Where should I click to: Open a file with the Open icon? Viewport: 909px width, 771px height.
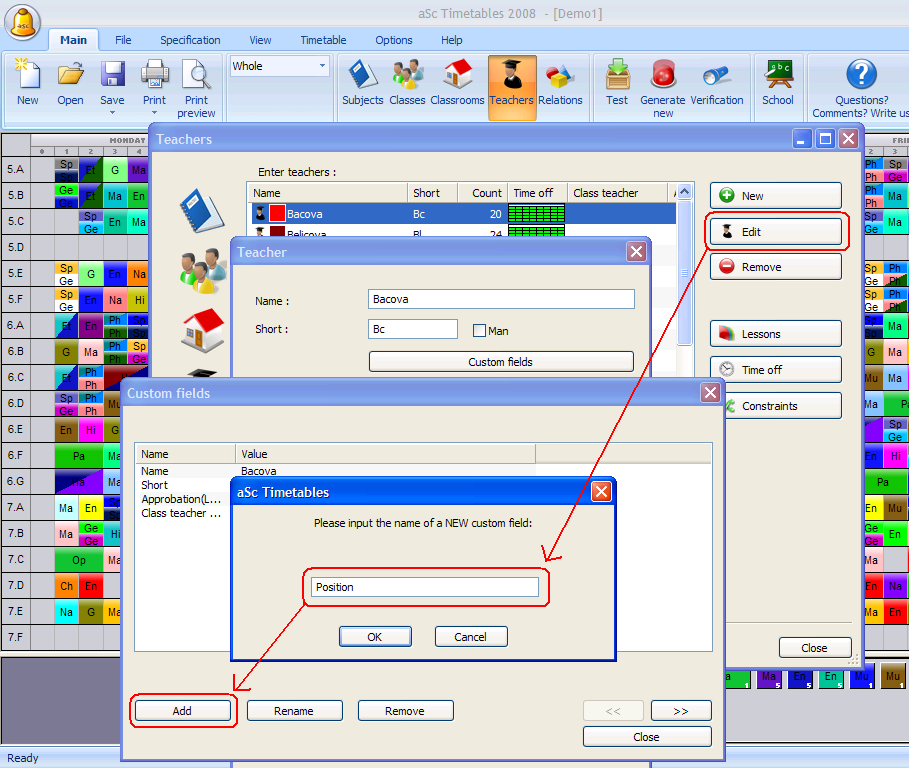click(x=70, y=76)
